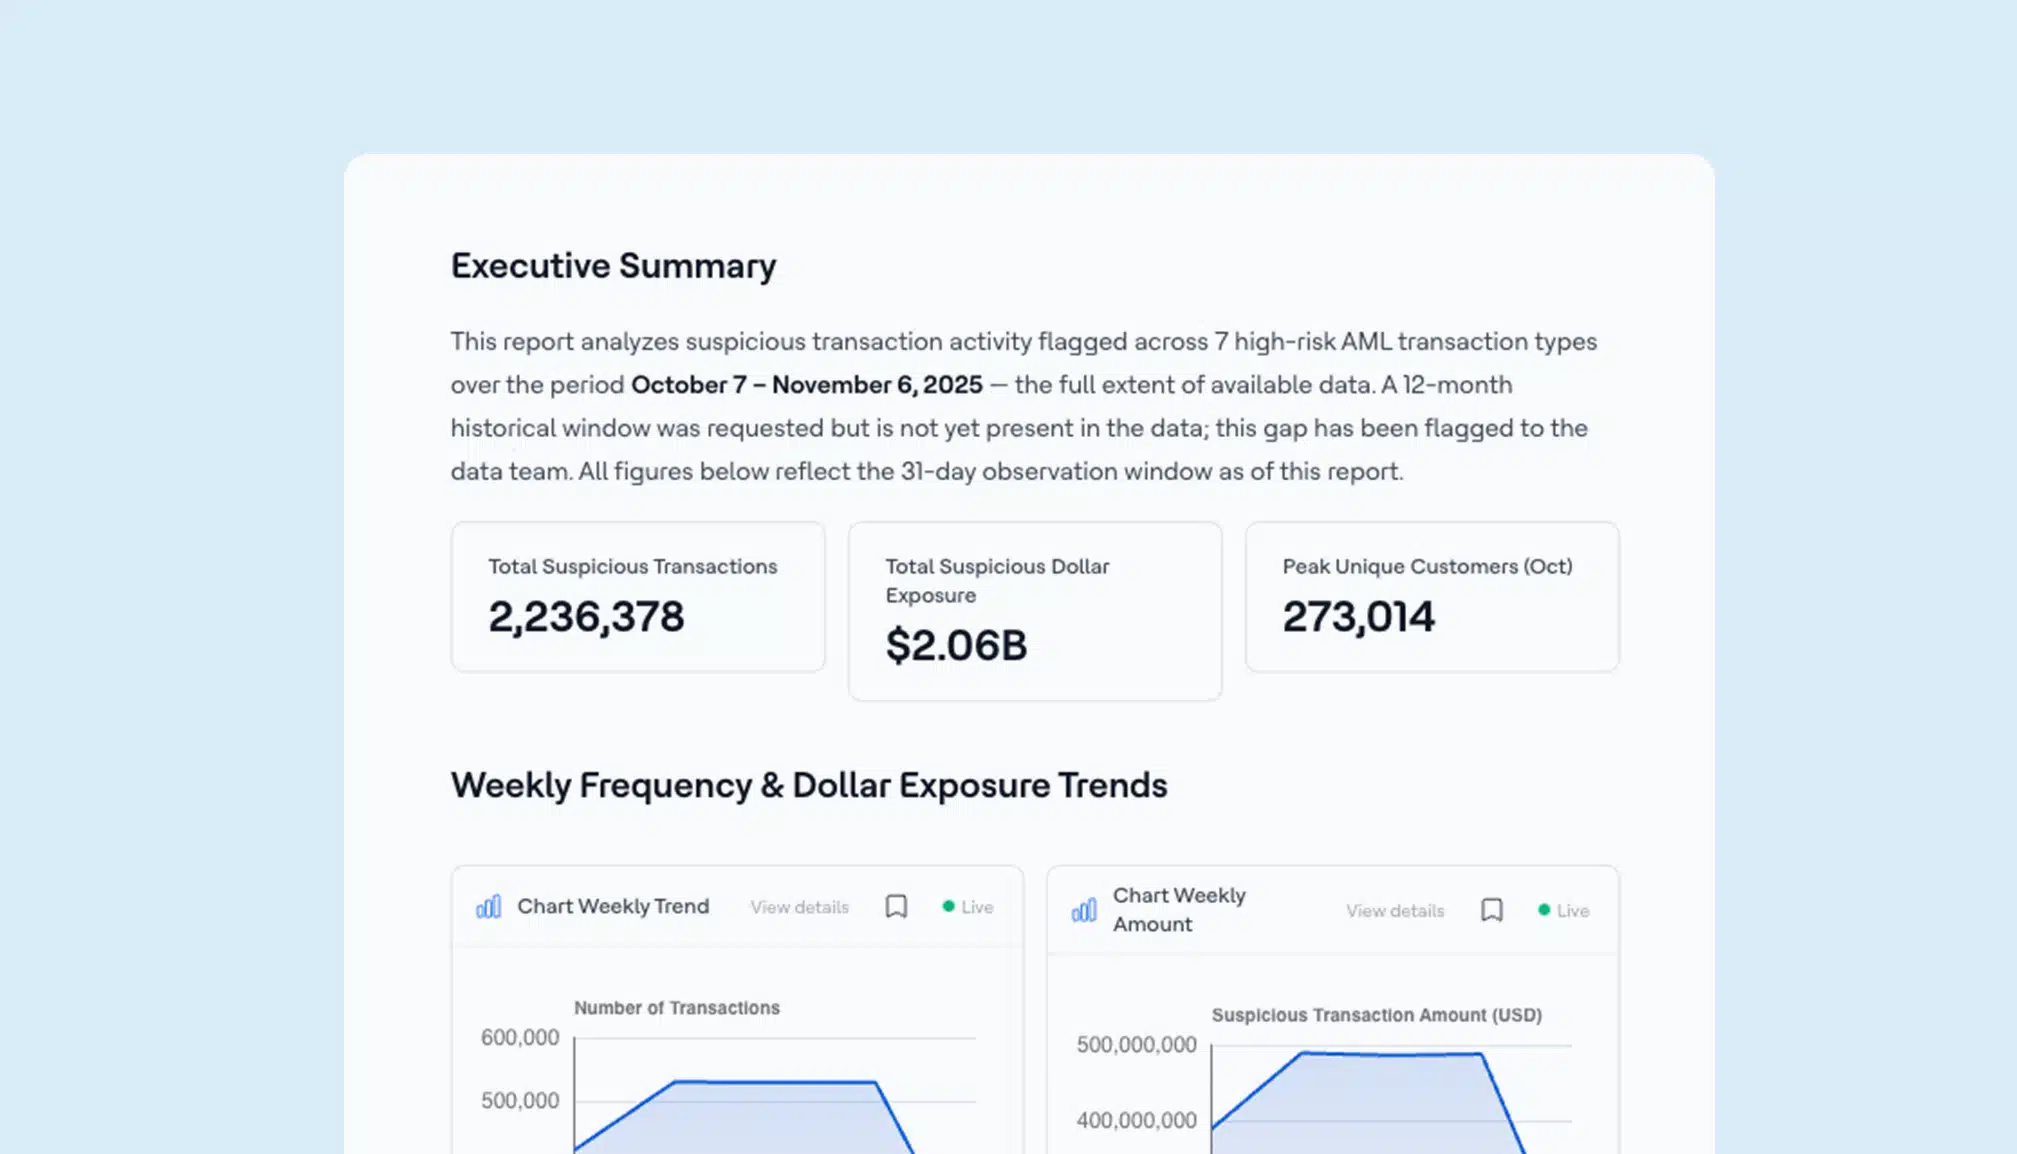The width and height of the screenshot is (2017, 1154).
Task: Click the Live status on Chart Weekly Amount
Action: [x=1563, y=911]
